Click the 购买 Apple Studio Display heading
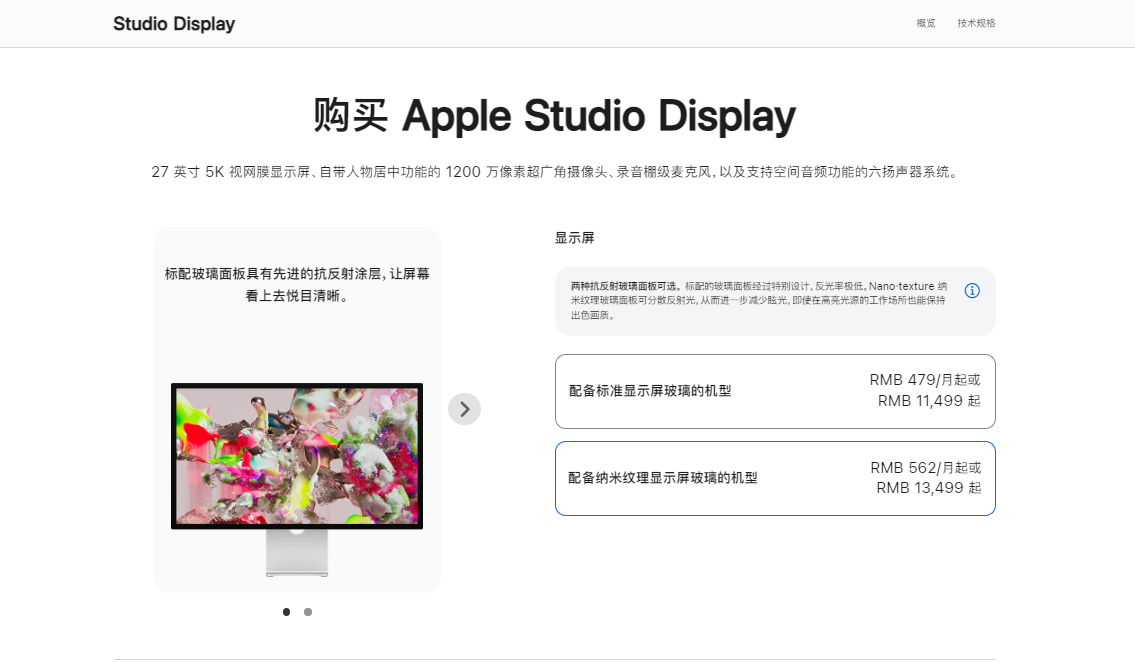Image resolution: width=1135 pixels, height=663 pixels. pyautogui.click(x=554, y=116)
